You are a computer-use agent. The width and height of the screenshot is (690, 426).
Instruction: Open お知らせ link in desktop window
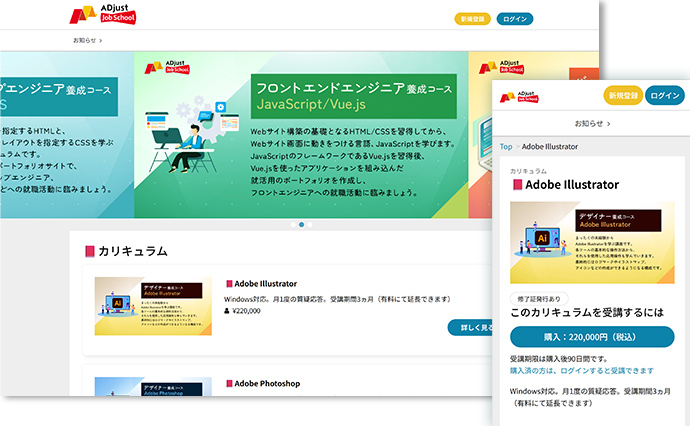coord(88,40)
